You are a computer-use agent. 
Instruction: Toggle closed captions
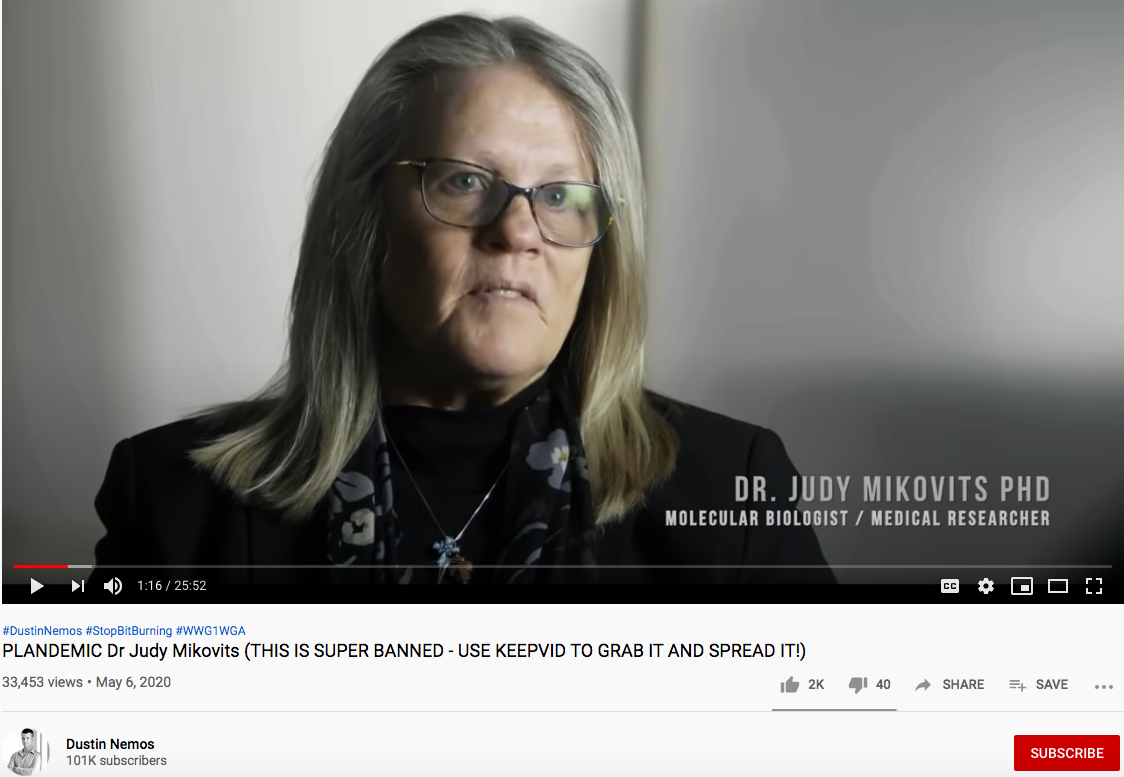click(x=950, y=586)
